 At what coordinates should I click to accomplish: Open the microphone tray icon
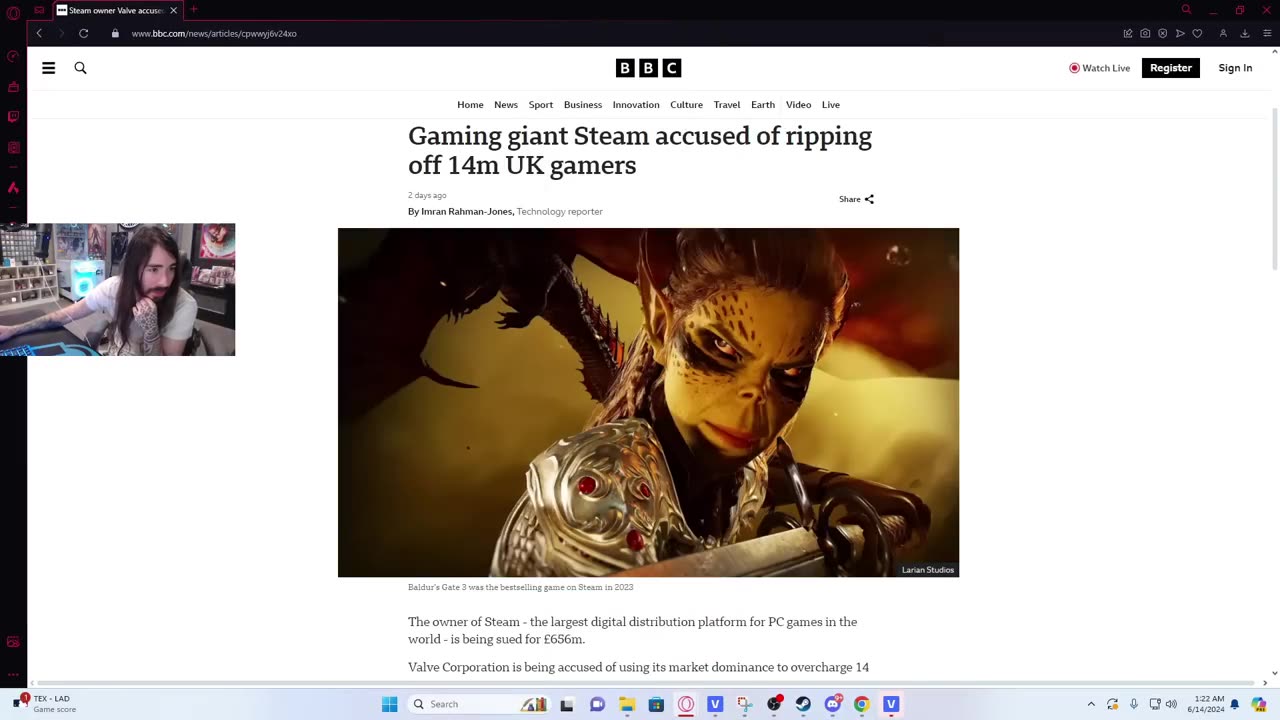(1133, 704)
